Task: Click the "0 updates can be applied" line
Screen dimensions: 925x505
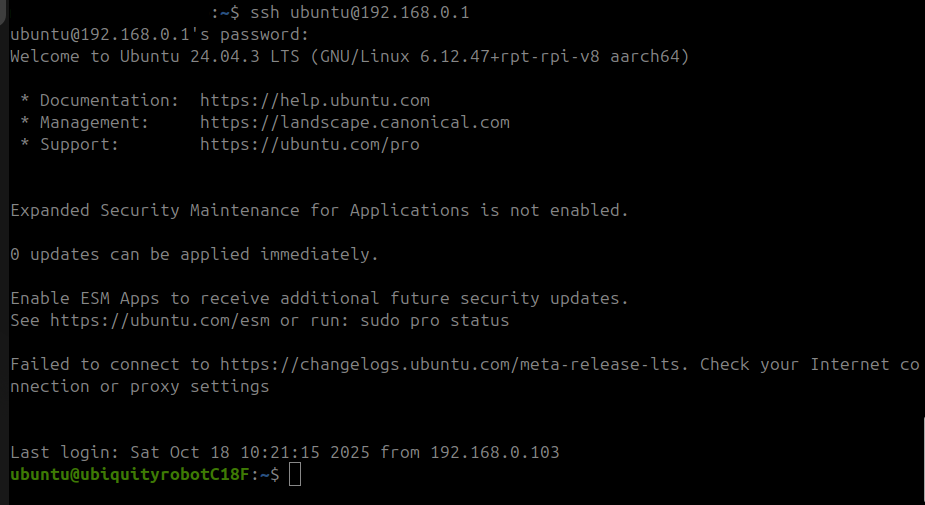Action: (194, 254)
